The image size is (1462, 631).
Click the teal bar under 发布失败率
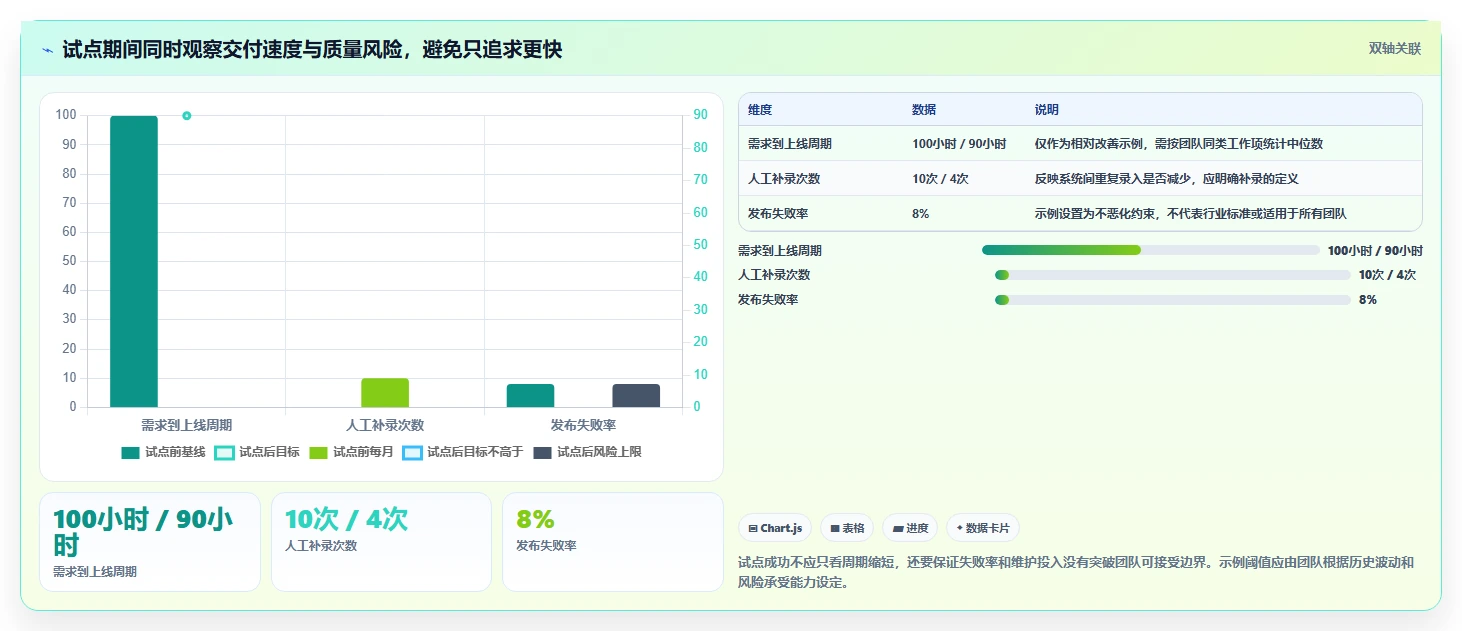click(530, 396)
